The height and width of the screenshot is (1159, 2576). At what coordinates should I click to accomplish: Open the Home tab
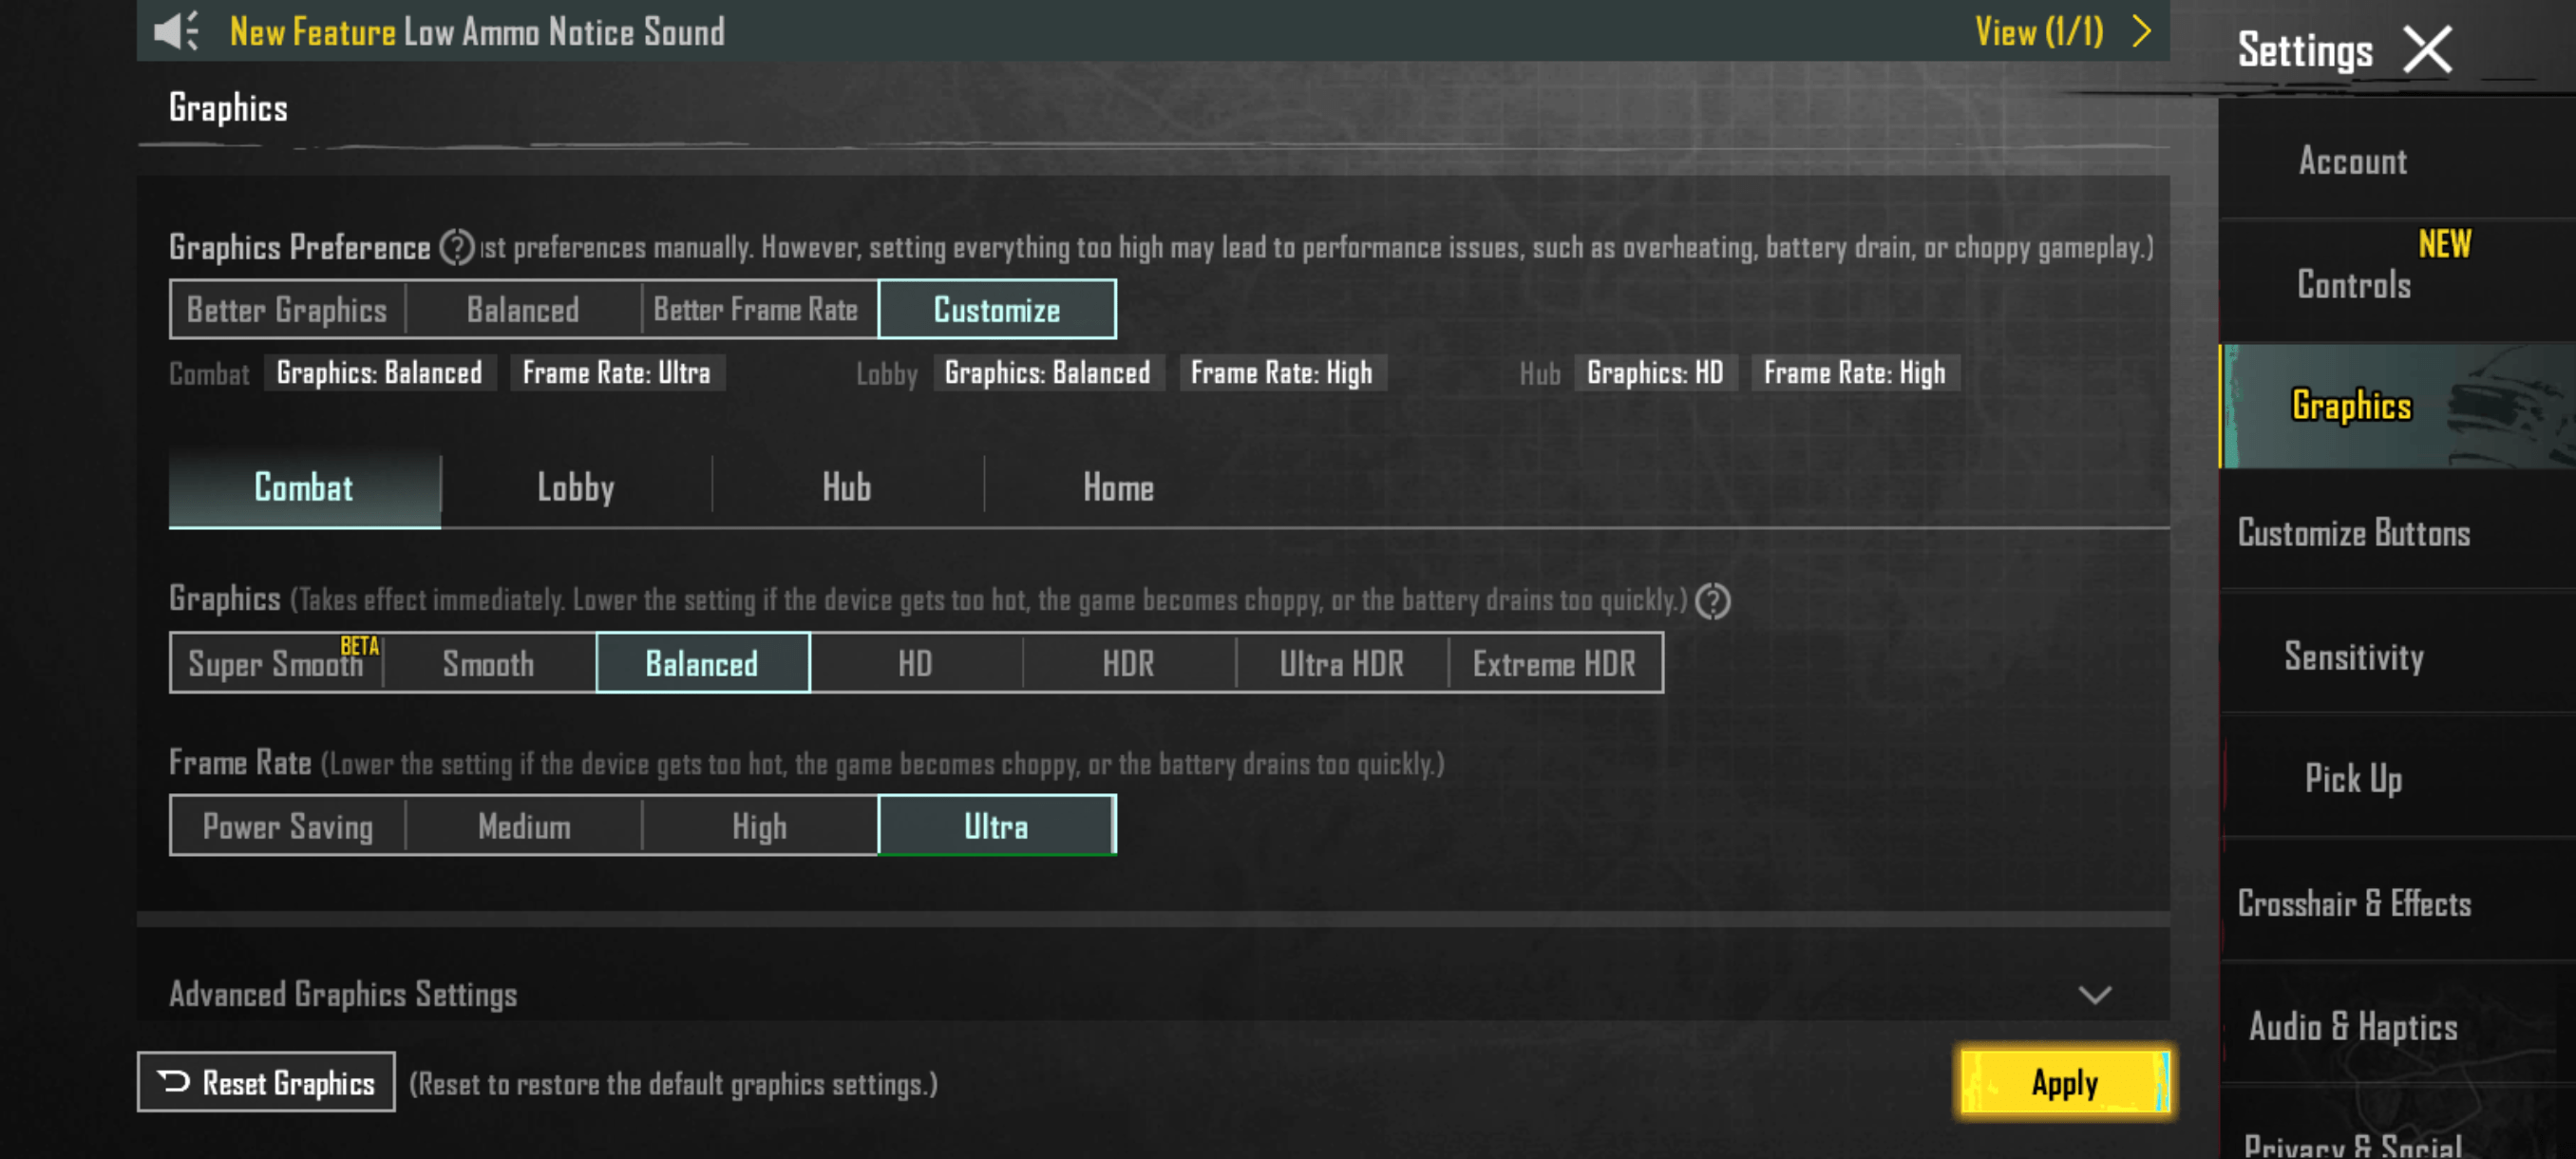tap(1118, 488)
